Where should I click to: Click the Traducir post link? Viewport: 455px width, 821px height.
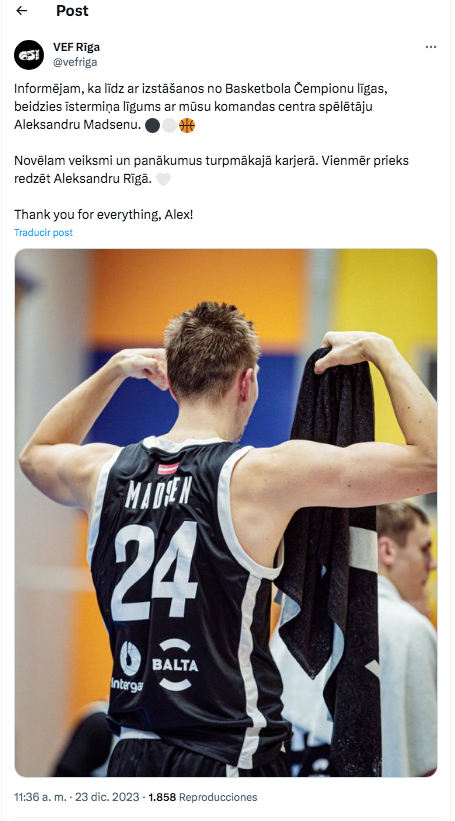pyautogui.click(x=43, y=232)
